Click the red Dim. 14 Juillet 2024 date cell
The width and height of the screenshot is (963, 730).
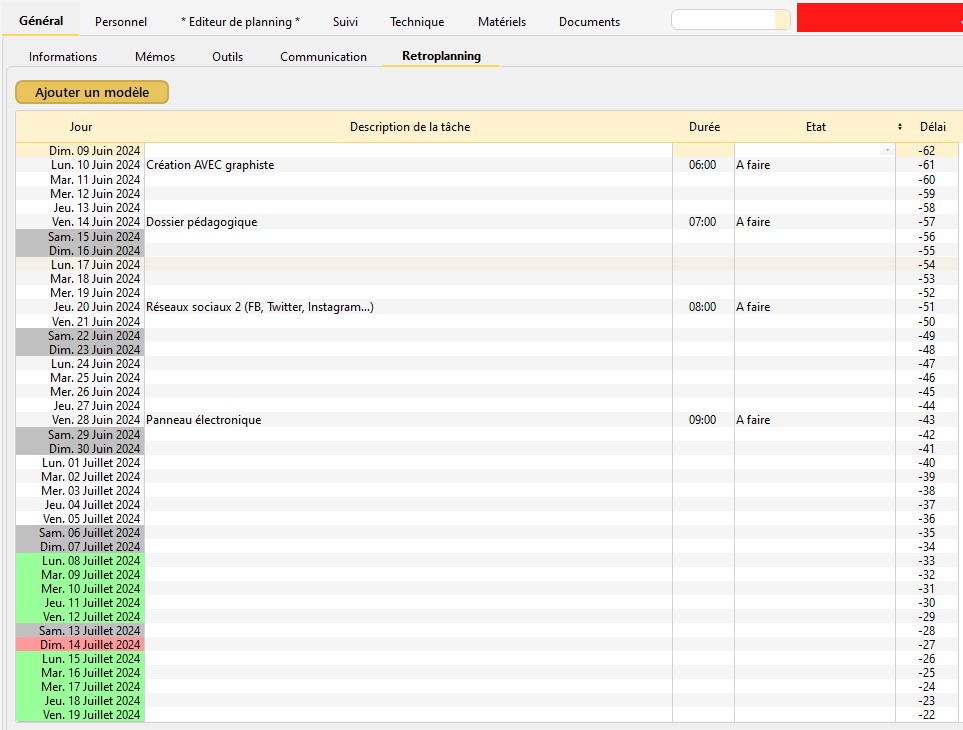coord(80,645)
